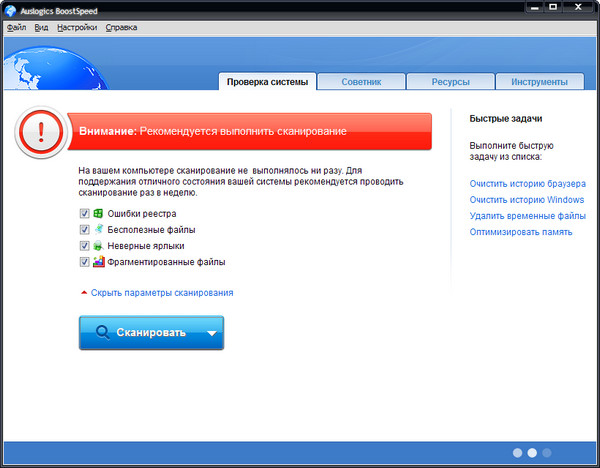The width and height of the screenshot is (600, 468).
Task: Open the Файл menu
Action: [x=16, y=28]
